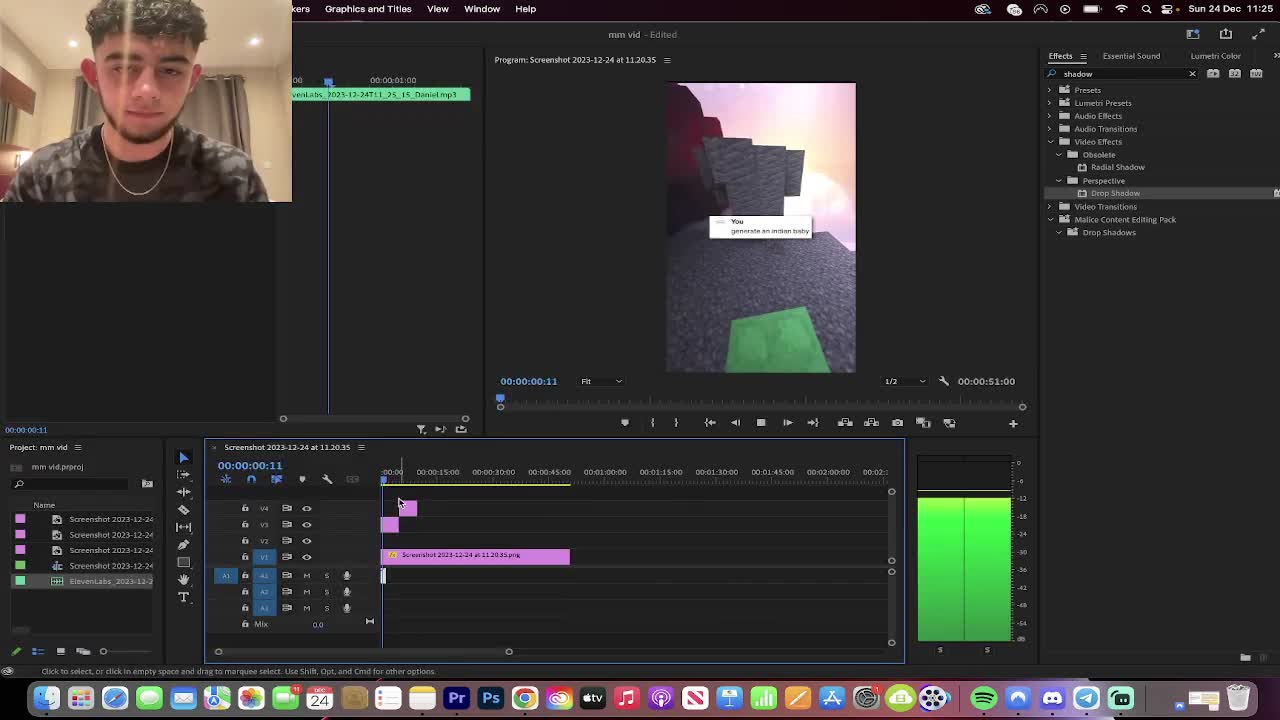The width and height of the screenshot is (1280, 720).
Task: Collapse the Video Effects folder
Action: coord(1050,142)
